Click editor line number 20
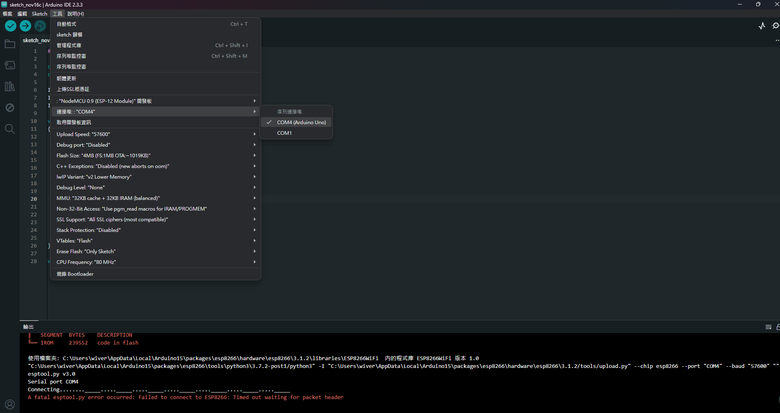Screen dimensions: 780x413 [34, 199]
